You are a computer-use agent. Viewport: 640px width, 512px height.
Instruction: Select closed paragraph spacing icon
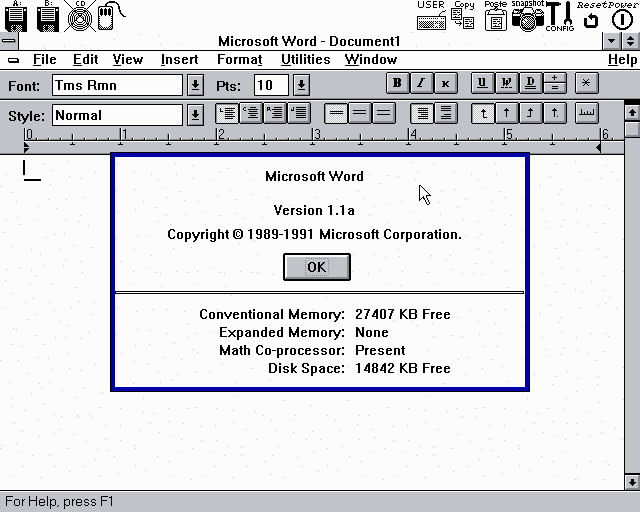tap(422, 113)
